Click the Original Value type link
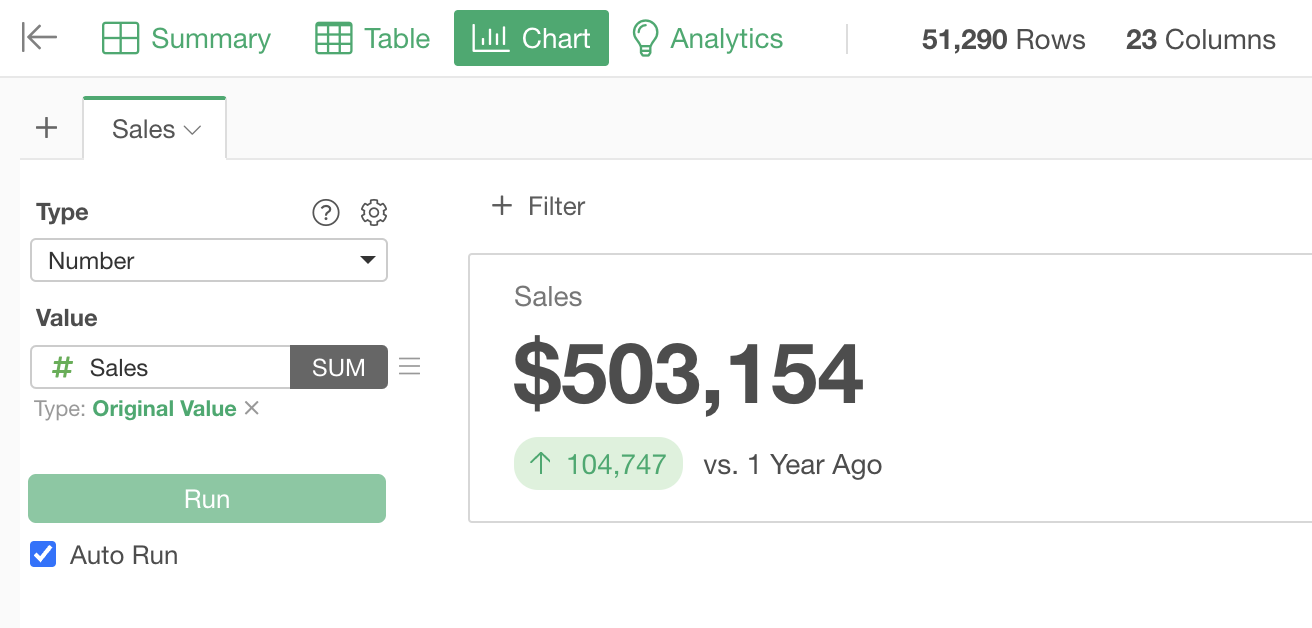Screen dimensions: 1312x628 pos(164,408)
